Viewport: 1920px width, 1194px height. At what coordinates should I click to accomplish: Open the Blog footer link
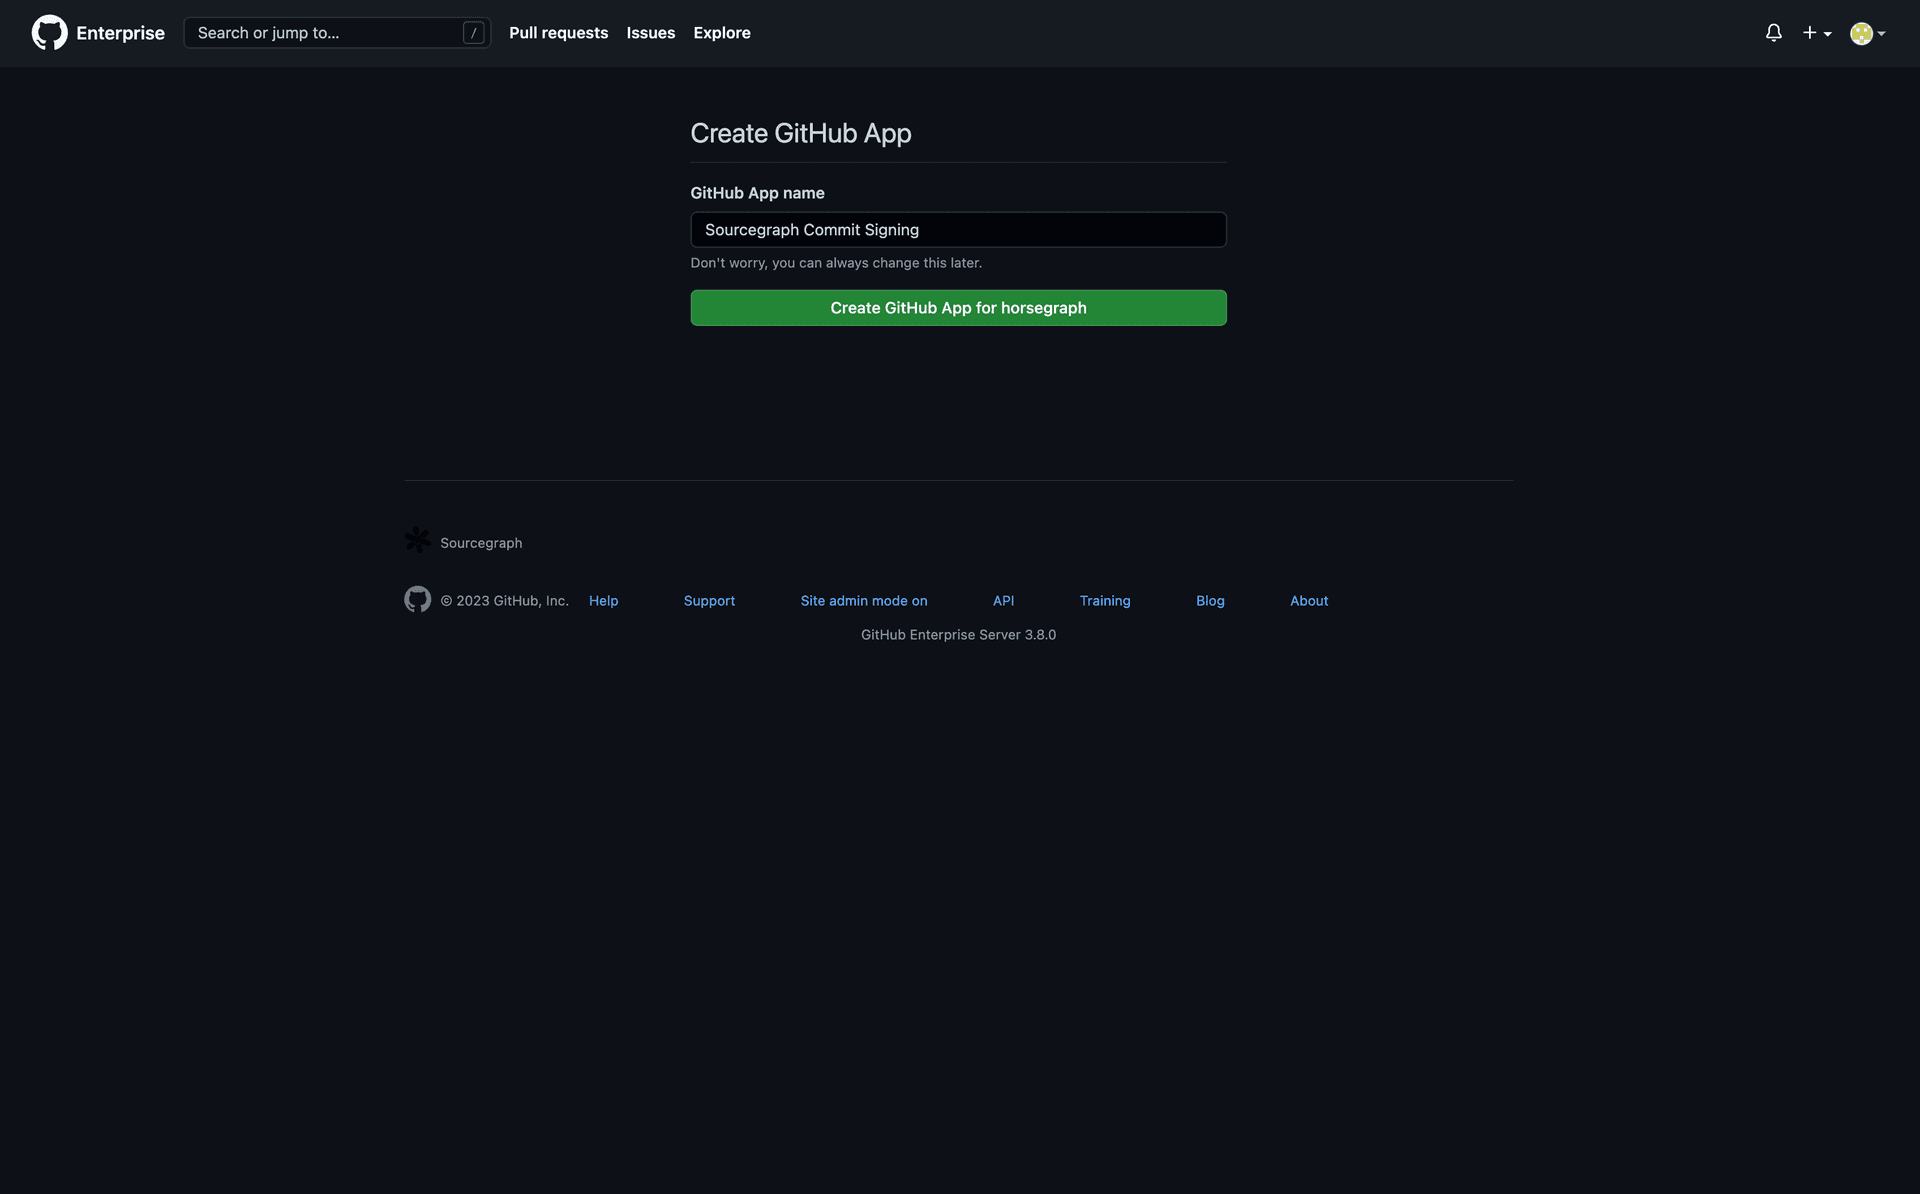click(1210, 601)
